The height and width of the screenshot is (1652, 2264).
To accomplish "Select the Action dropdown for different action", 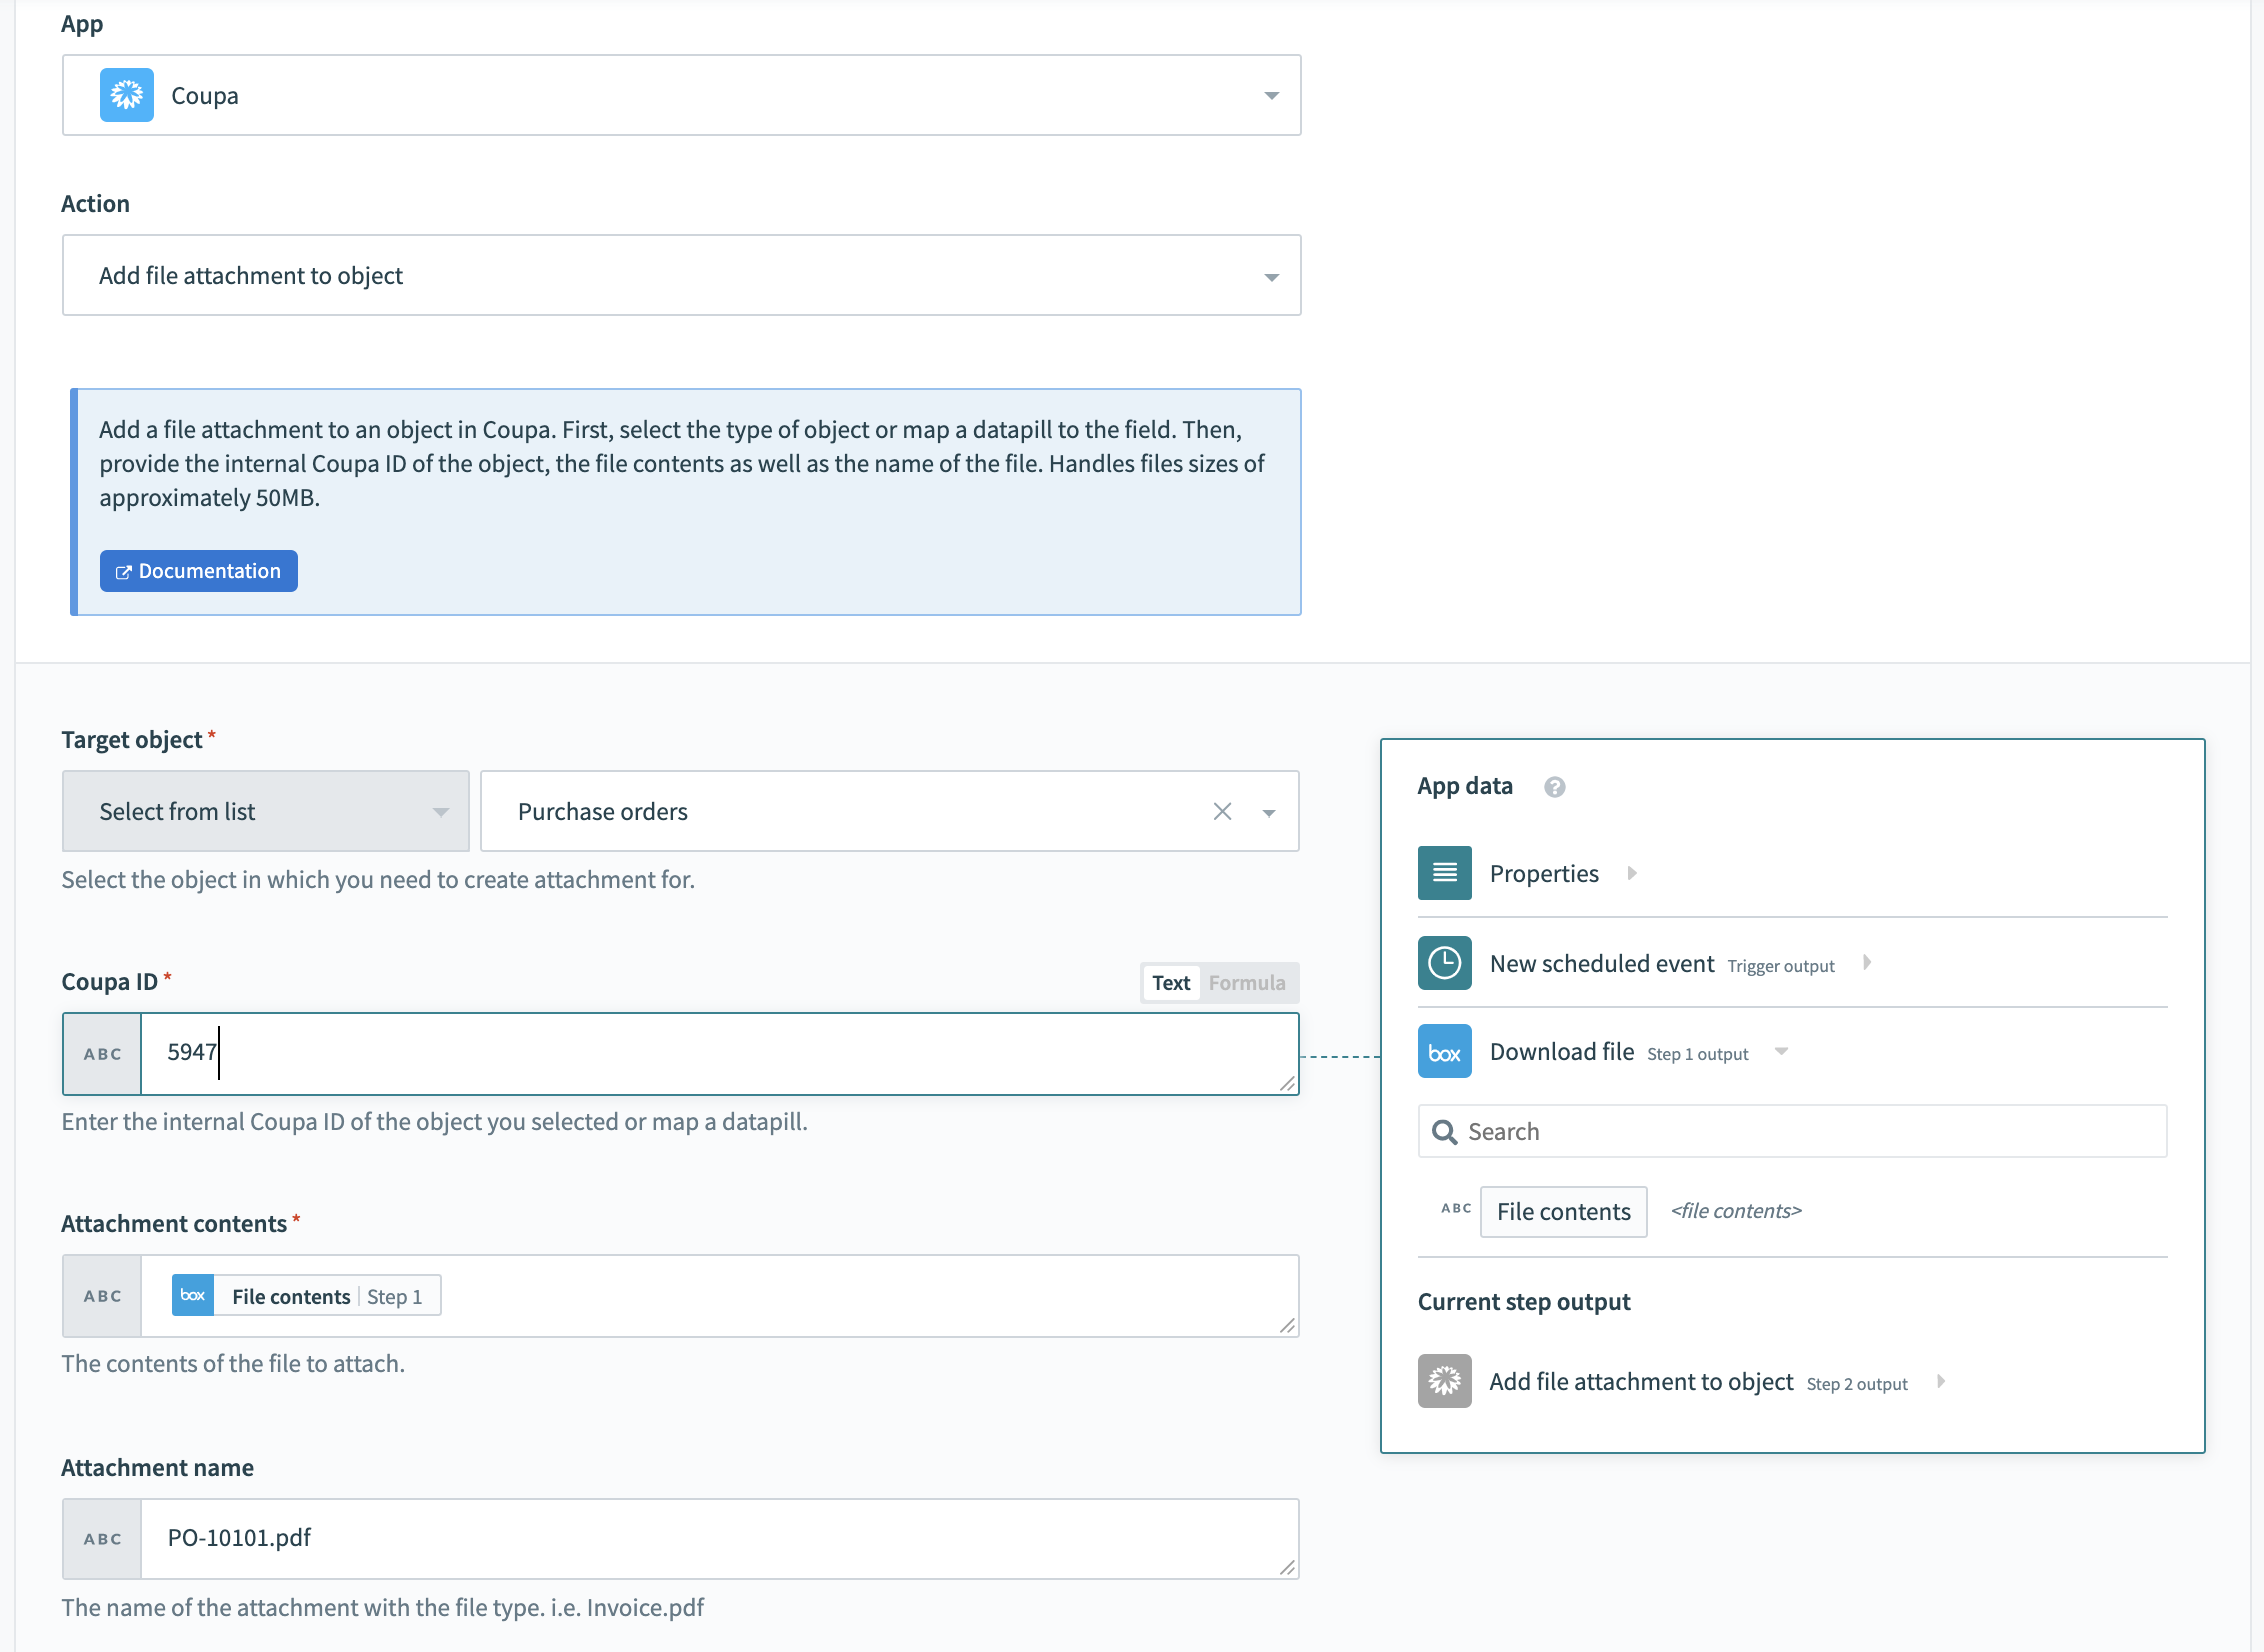I will [684, 274].
